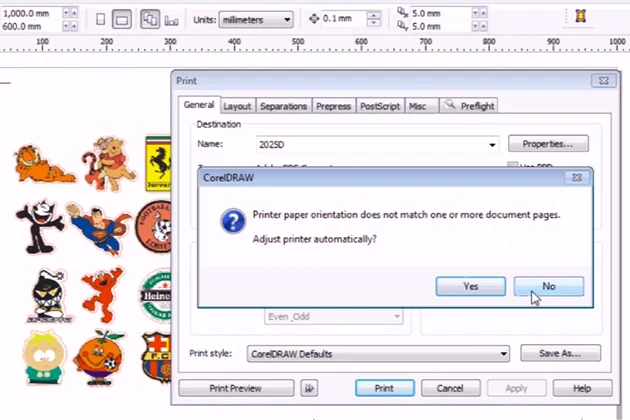Increase the page height stepper
The image size is (630, 420).
click(74, 26)
